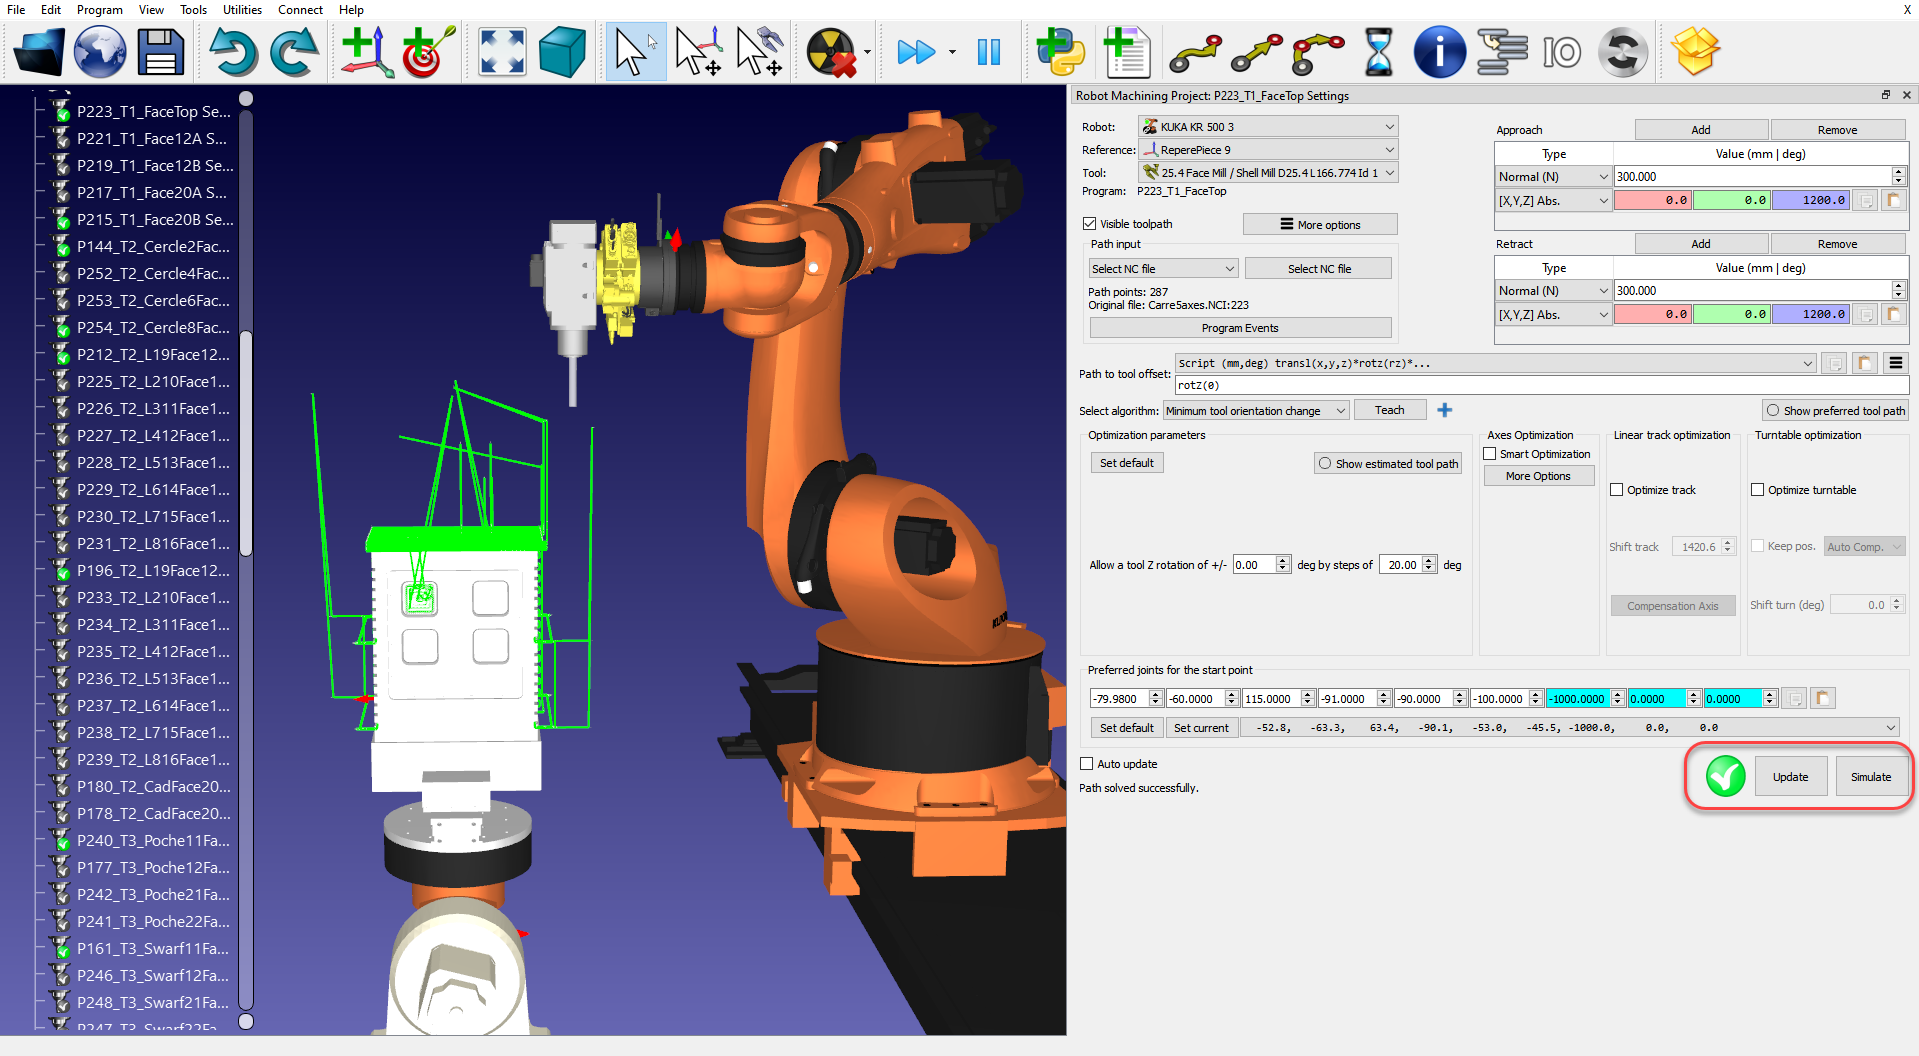The height and width of the screenshot is (1056, 1919).
Task: Click the red Approach X value field
Action: (1652, 201)
